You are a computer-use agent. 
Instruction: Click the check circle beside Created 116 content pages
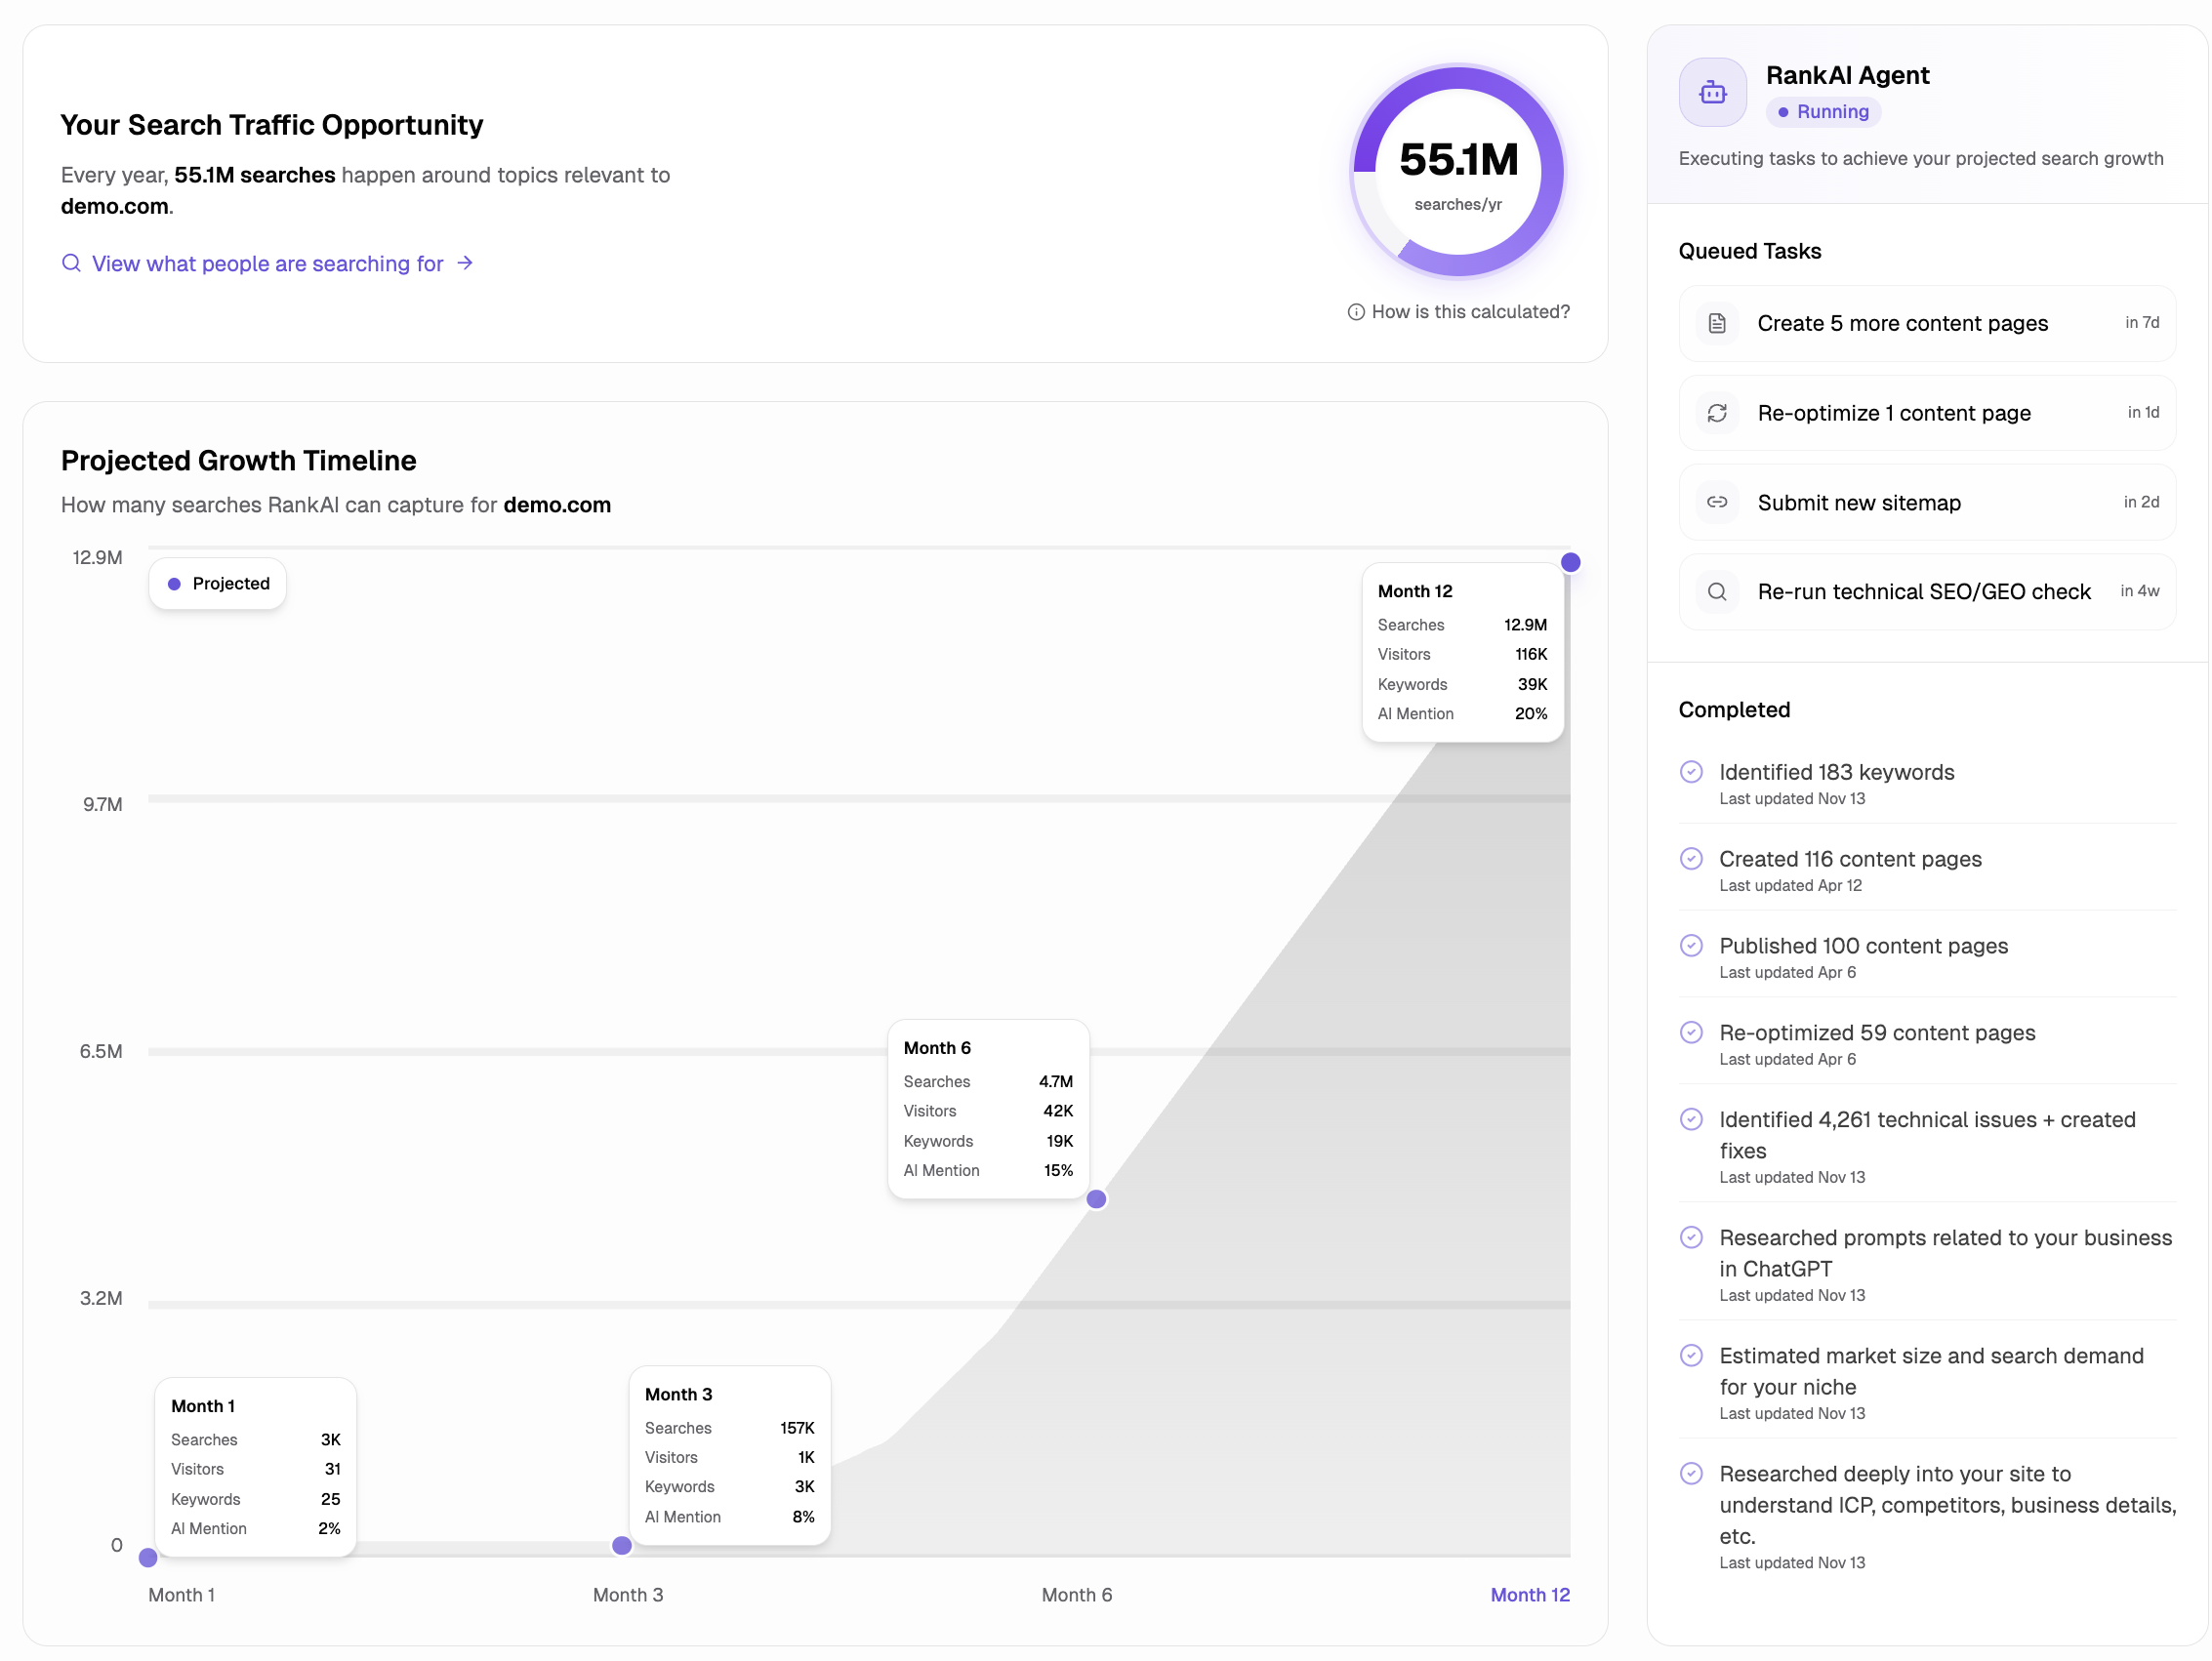point(1691,859)
